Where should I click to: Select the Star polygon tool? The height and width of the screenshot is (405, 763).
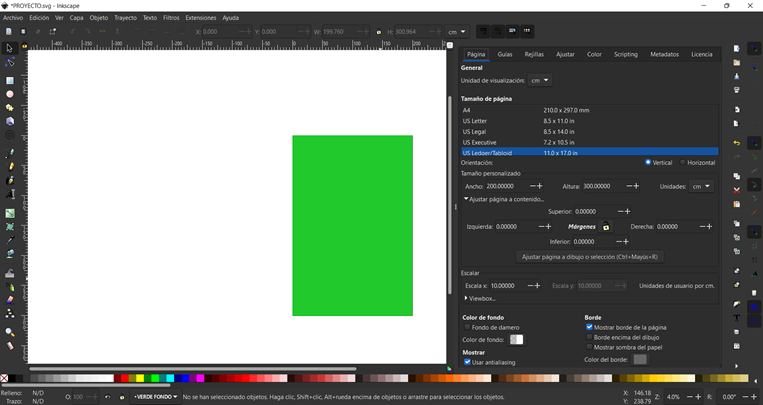10,108
